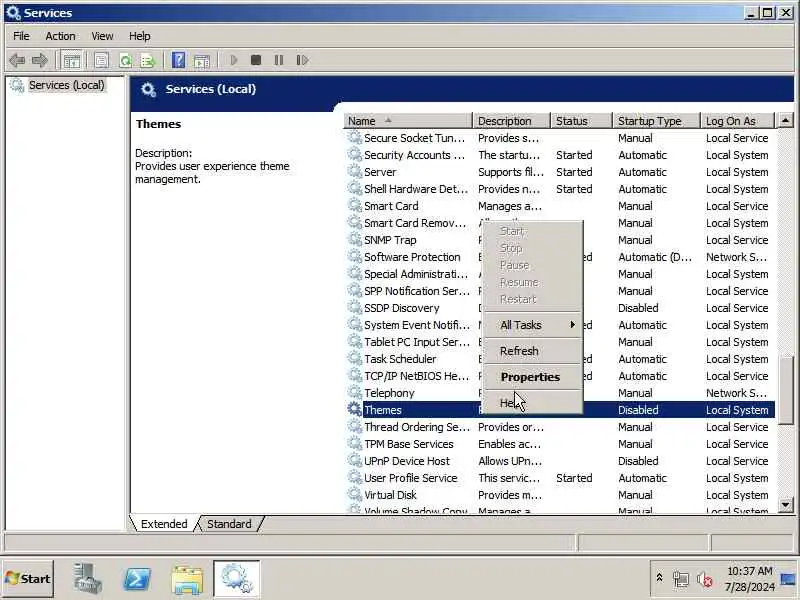800x600 pixels.
Task: Toggle the Show/Hide Console Tree icon
Action: 71,61
